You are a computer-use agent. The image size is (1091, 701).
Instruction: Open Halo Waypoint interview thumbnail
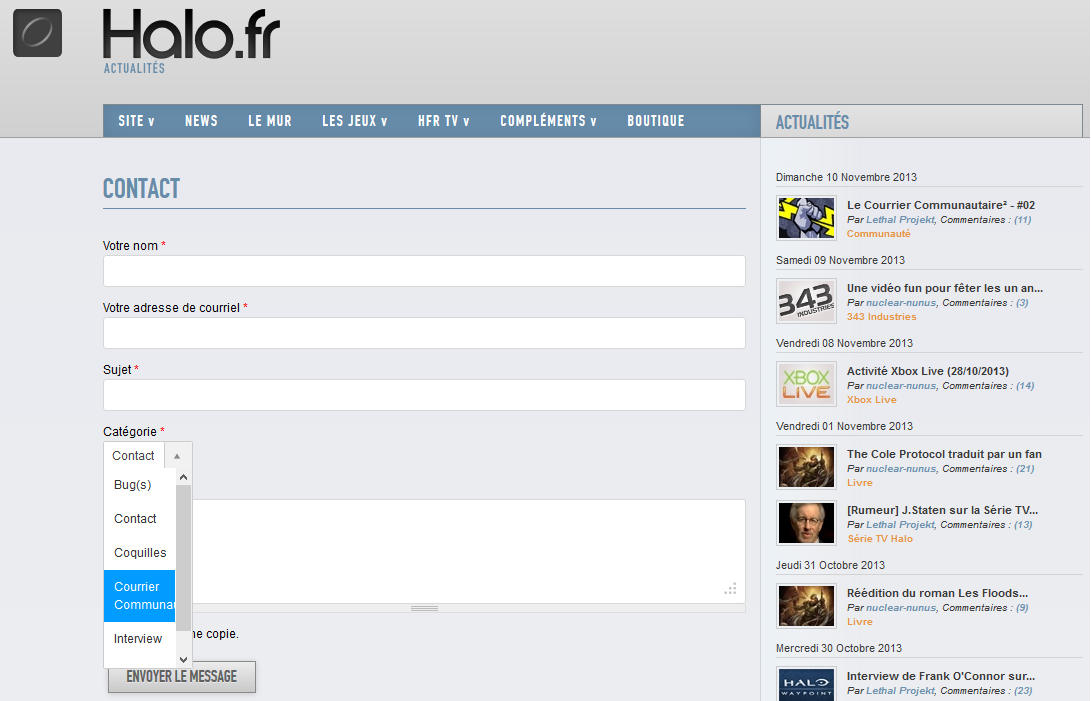coord(806,684)
